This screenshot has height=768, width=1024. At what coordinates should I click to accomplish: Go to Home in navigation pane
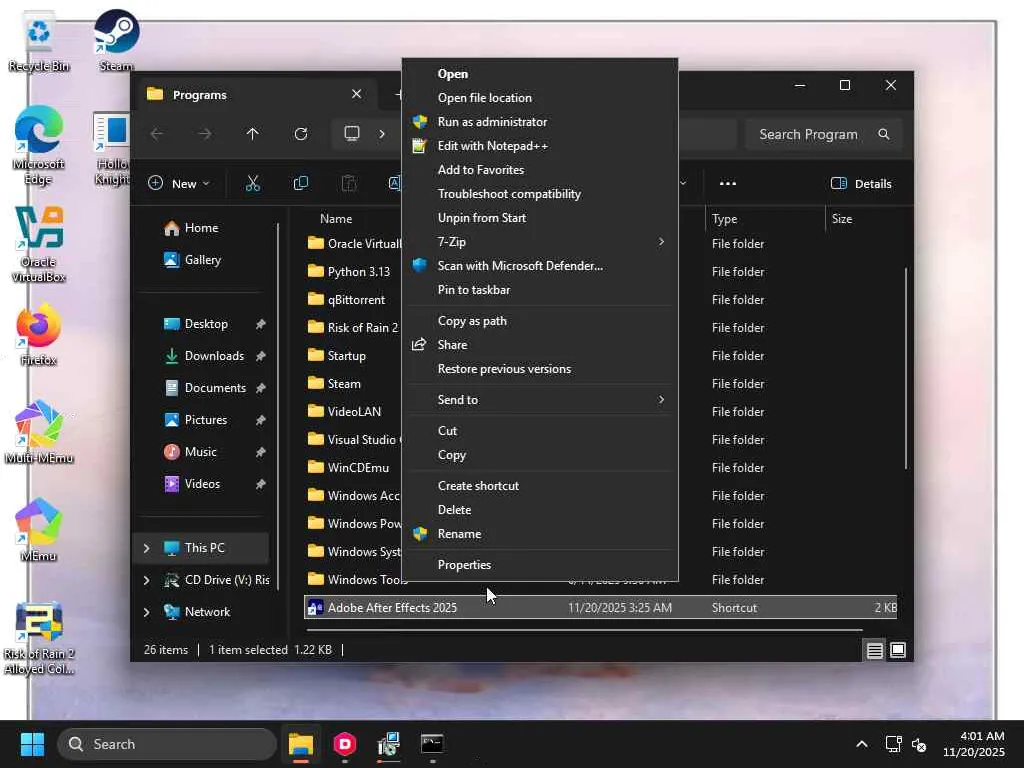pyautogui.click(x=201, y=228)
